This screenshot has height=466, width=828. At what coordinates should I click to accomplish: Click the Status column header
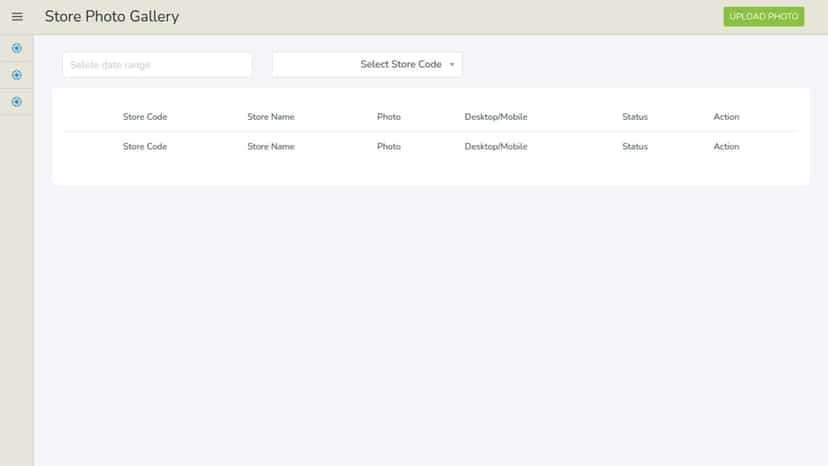tap(635, 117)
